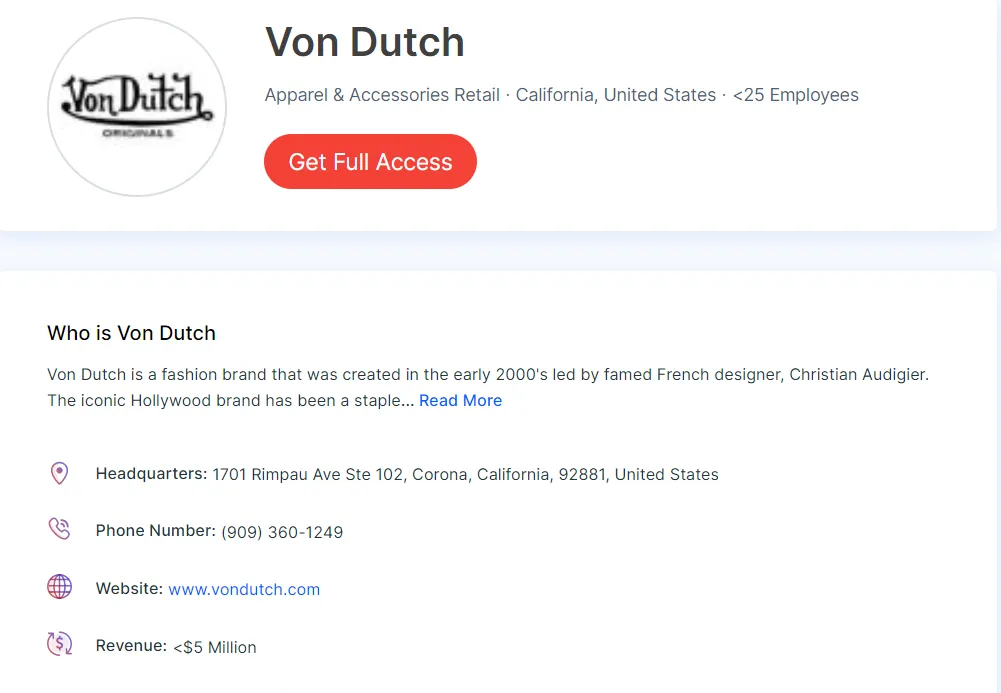Select the California, United States location text
1001x693 pixels.
coord(616,95)
